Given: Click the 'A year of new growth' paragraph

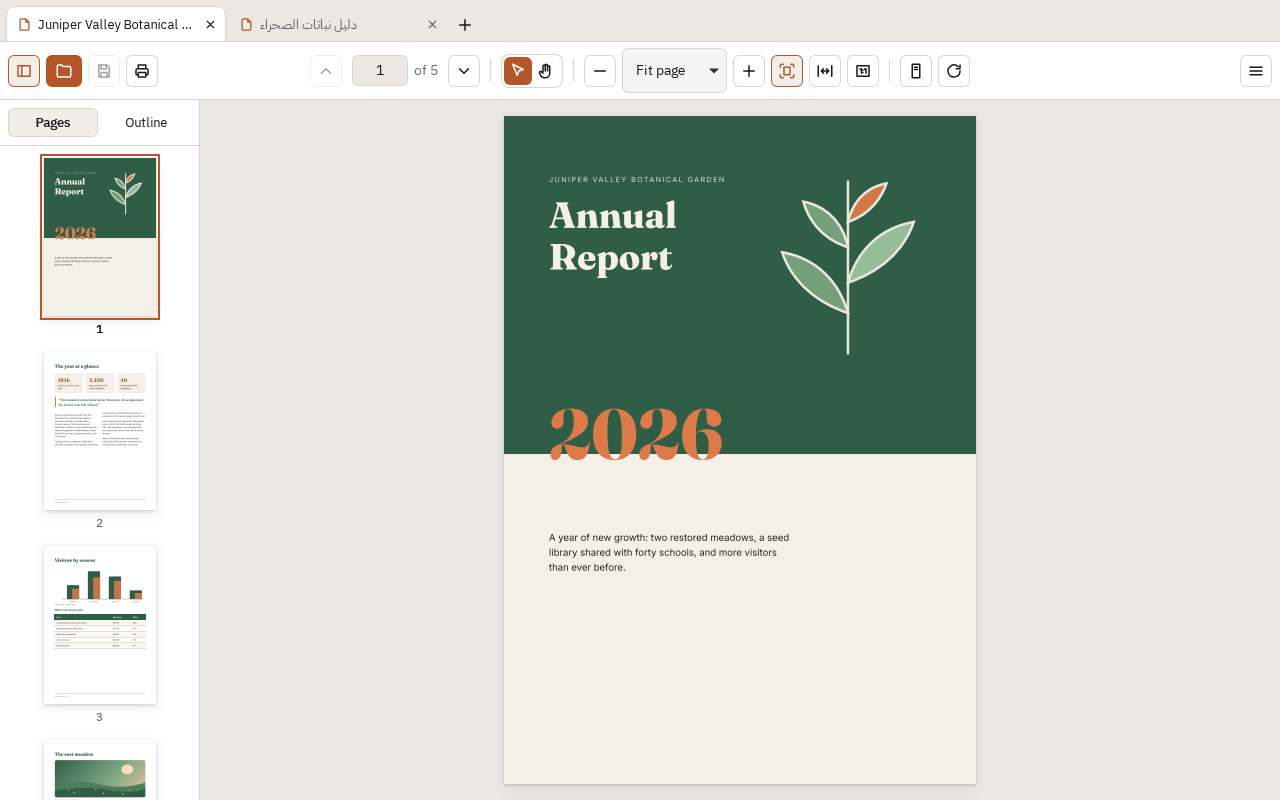Looking at the screenshot, I should pyautogui.click(x=669, y=552).
